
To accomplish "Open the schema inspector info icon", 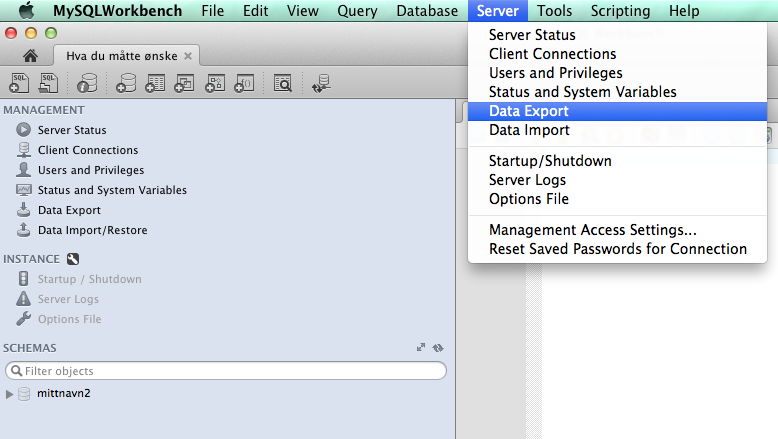I will (x=87, y=83).
